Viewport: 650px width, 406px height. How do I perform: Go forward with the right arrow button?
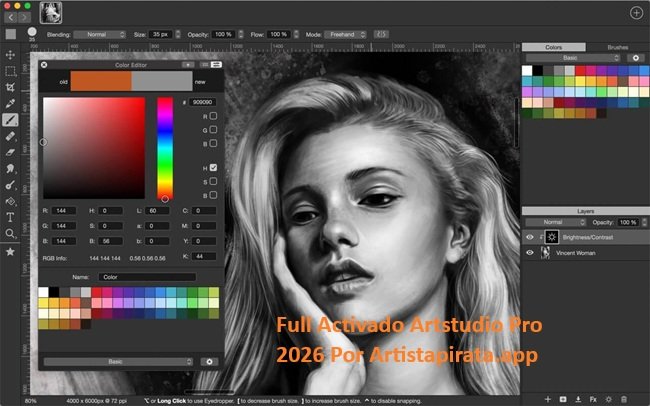click(x=24, y=17)
